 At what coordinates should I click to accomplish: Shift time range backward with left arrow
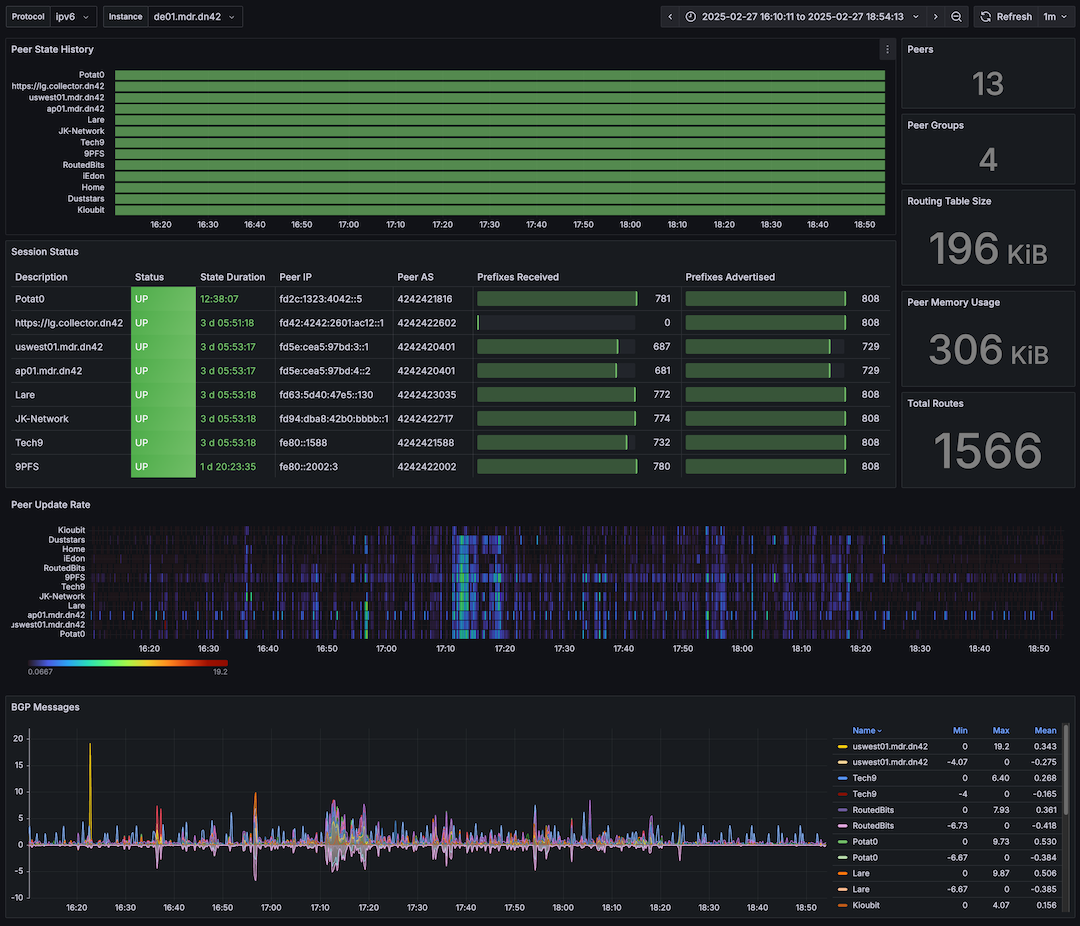tap(671, 17)
